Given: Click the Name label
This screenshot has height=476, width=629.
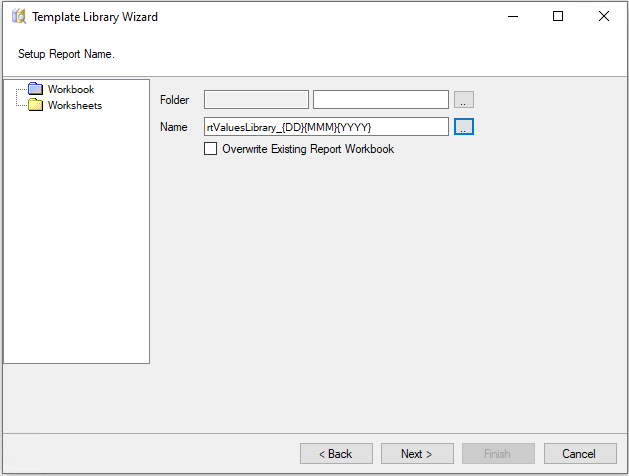Looking at the screenshot, I should pos(173,127).
